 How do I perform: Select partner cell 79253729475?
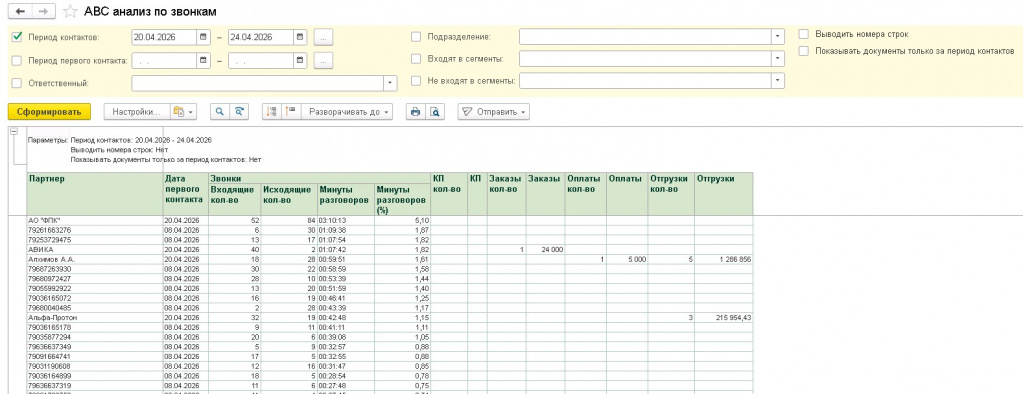[95, 240]
